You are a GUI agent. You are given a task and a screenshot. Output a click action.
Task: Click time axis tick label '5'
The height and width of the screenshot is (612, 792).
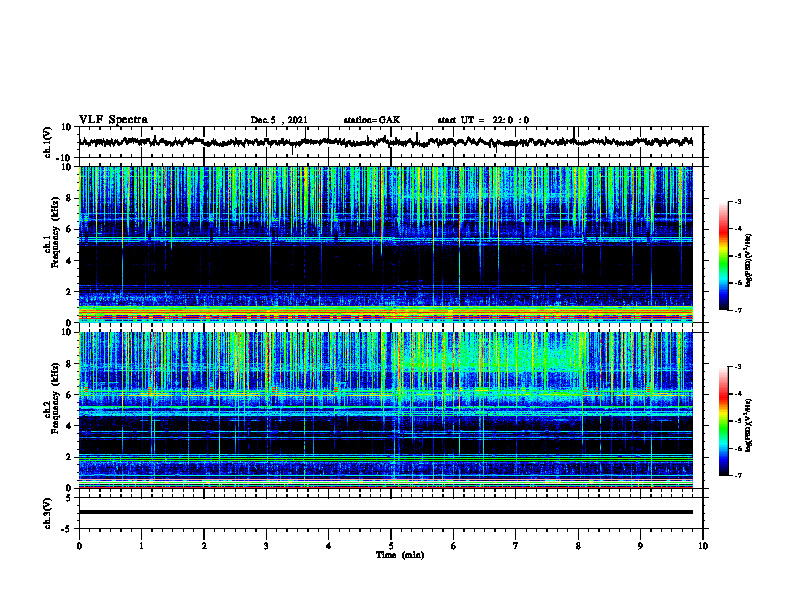pos(391,546)
